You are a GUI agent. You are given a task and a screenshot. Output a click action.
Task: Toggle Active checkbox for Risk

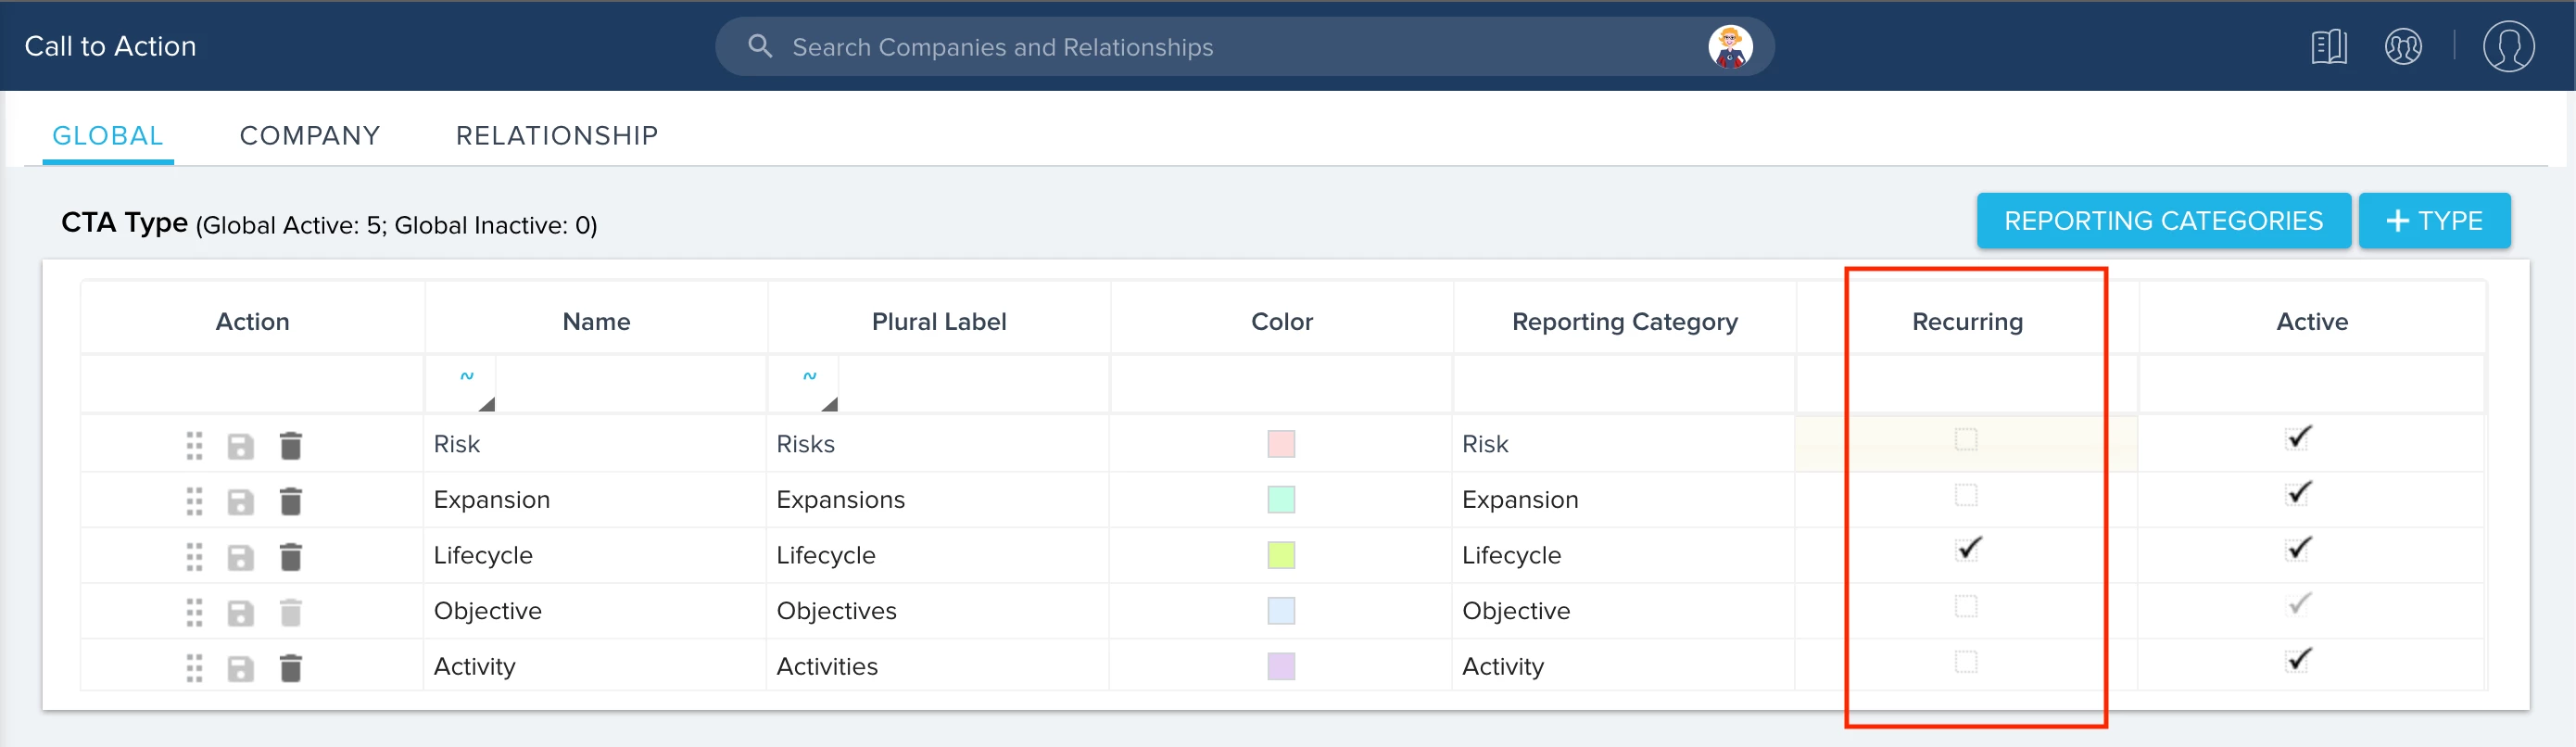tap(2298, 438)
